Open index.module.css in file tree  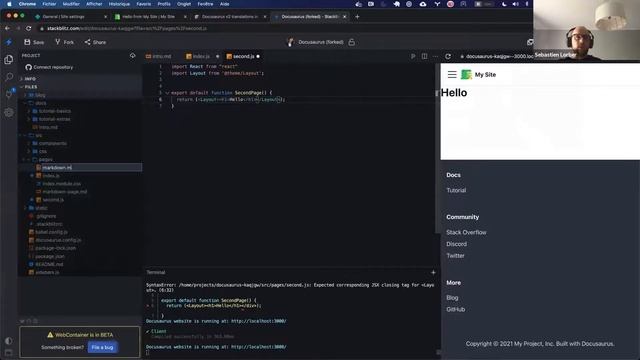point(61,184)
